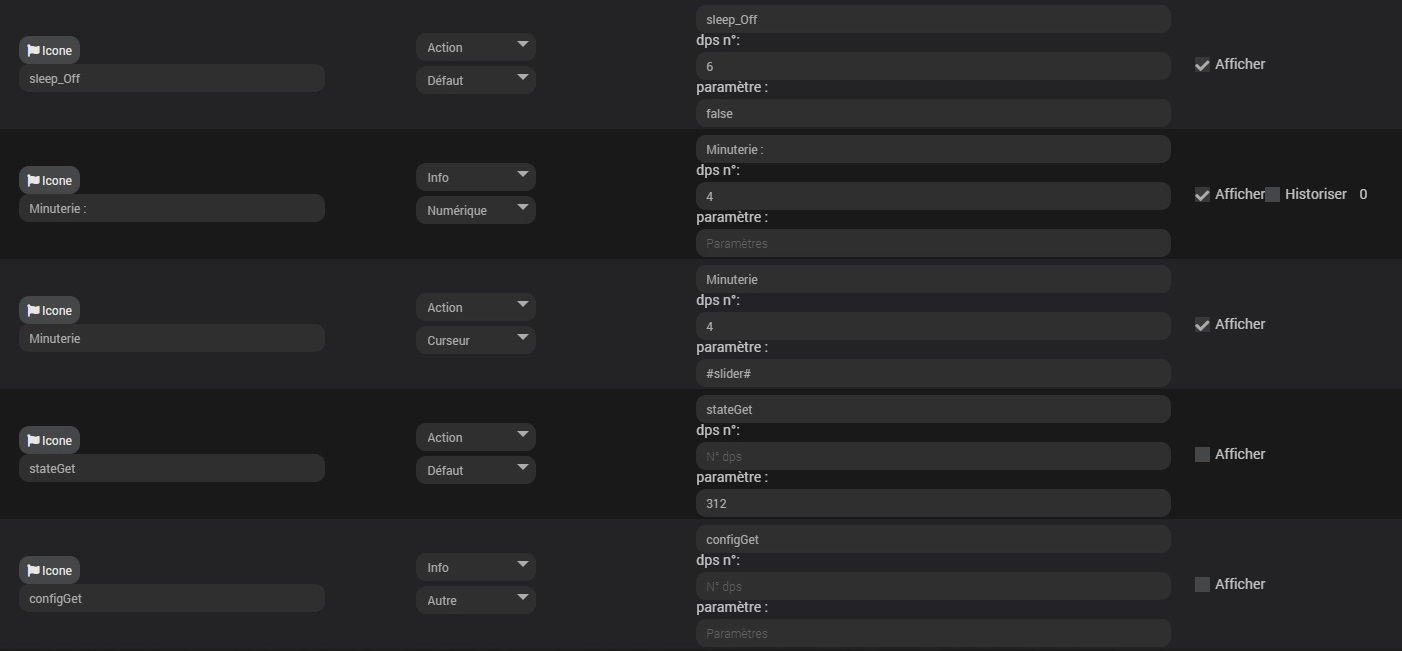The image size is (1402, 651).
Task: Enable the Afficher checkbox for configGet
Action: tap(1202, 584)
